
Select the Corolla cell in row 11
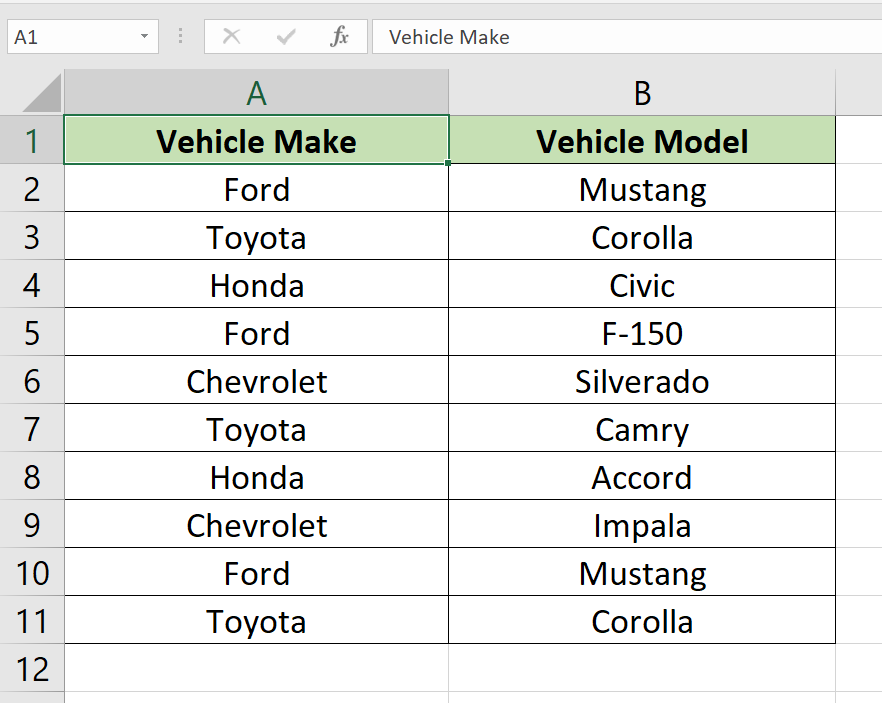pyautogui.click(x=642, y=620)
